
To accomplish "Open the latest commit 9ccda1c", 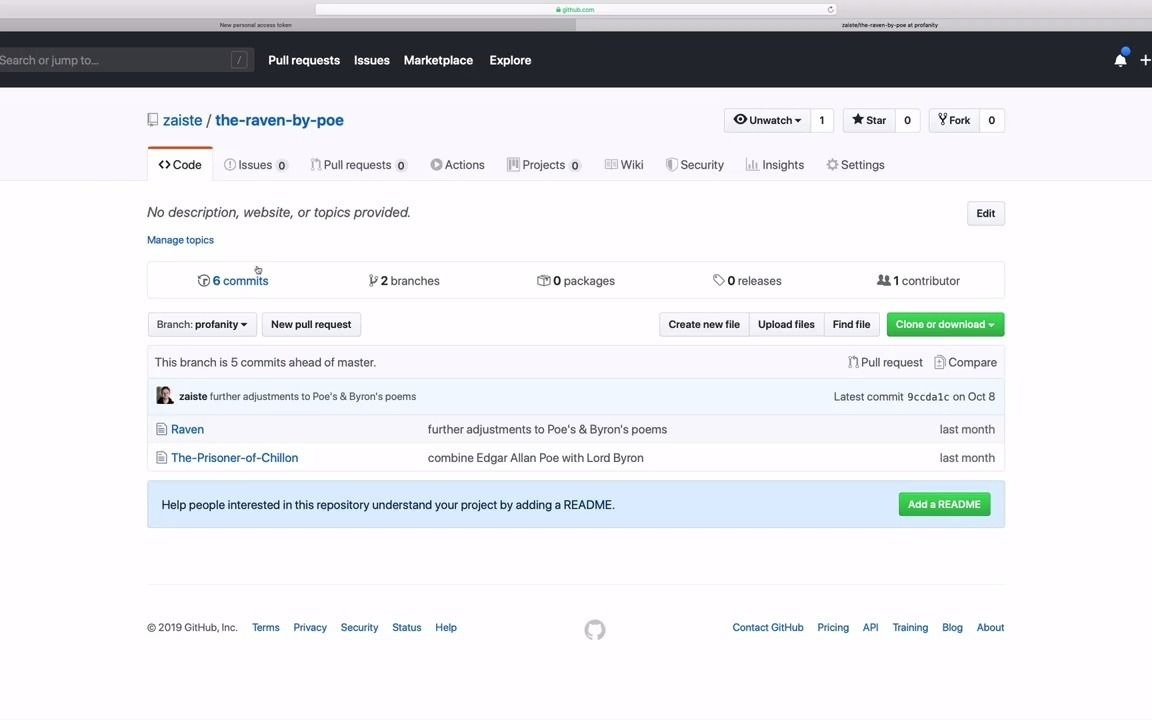I will point(928,397).
